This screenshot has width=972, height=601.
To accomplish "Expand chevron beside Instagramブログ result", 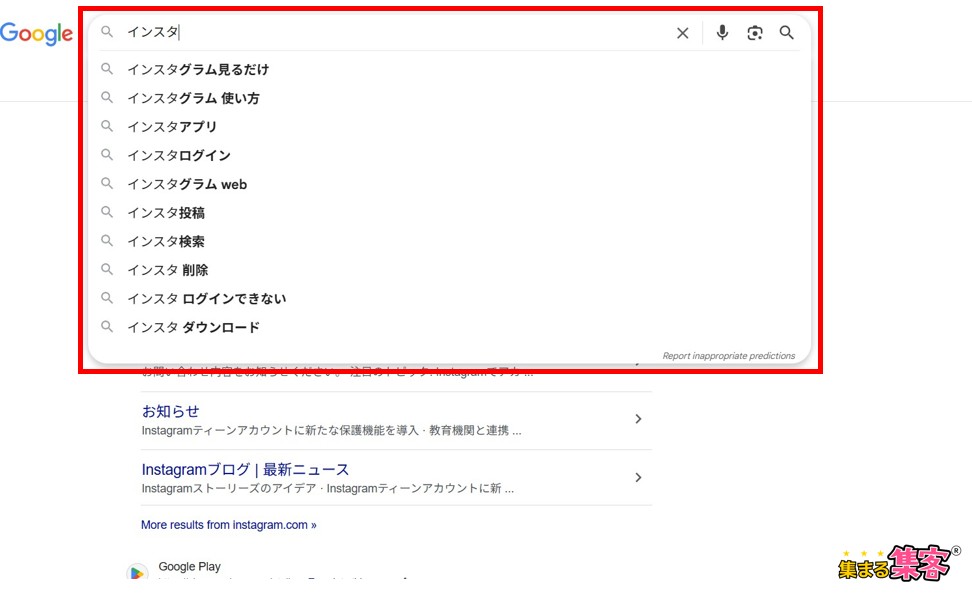I will pos(638,478).
